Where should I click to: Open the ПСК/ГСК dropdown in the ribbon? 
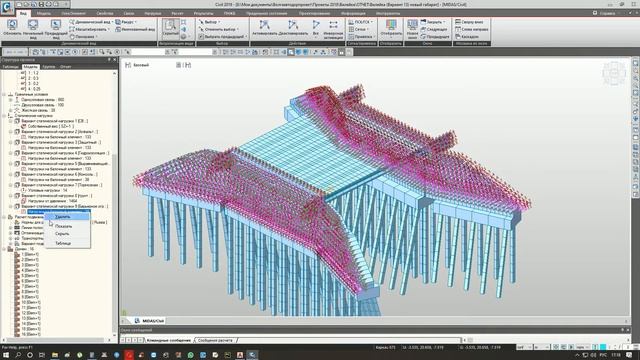click(x=360, y=22)
